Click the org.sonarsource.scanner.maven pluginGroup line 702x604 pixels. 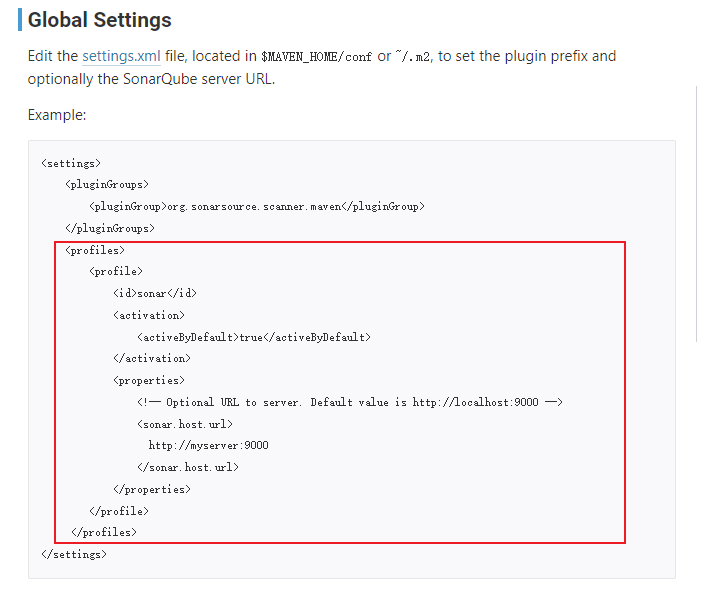point(257,206)
